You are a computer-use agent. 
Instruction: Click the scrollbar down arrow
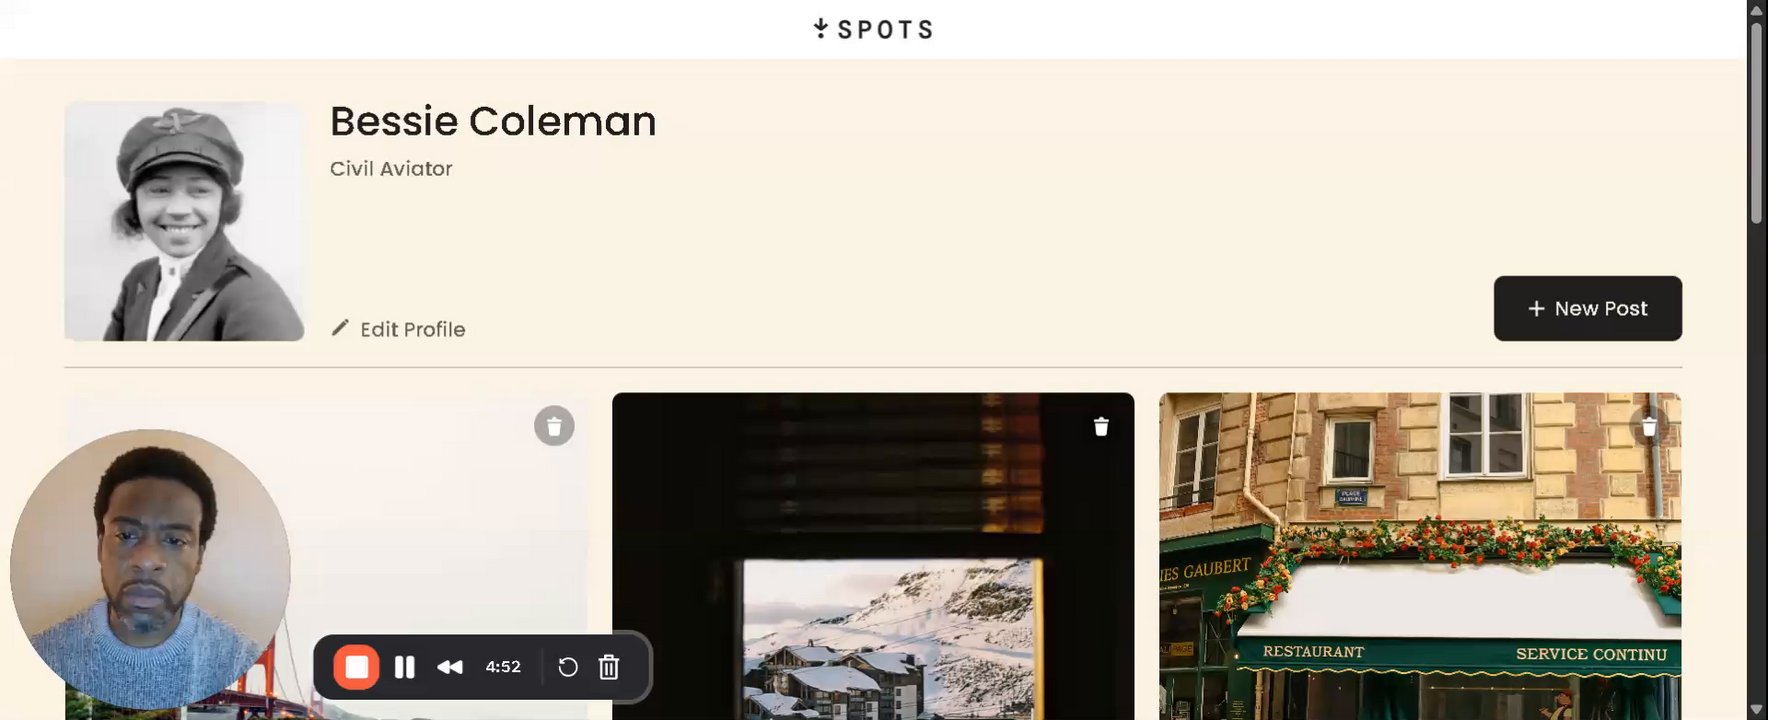click(x=1756, y=710)
